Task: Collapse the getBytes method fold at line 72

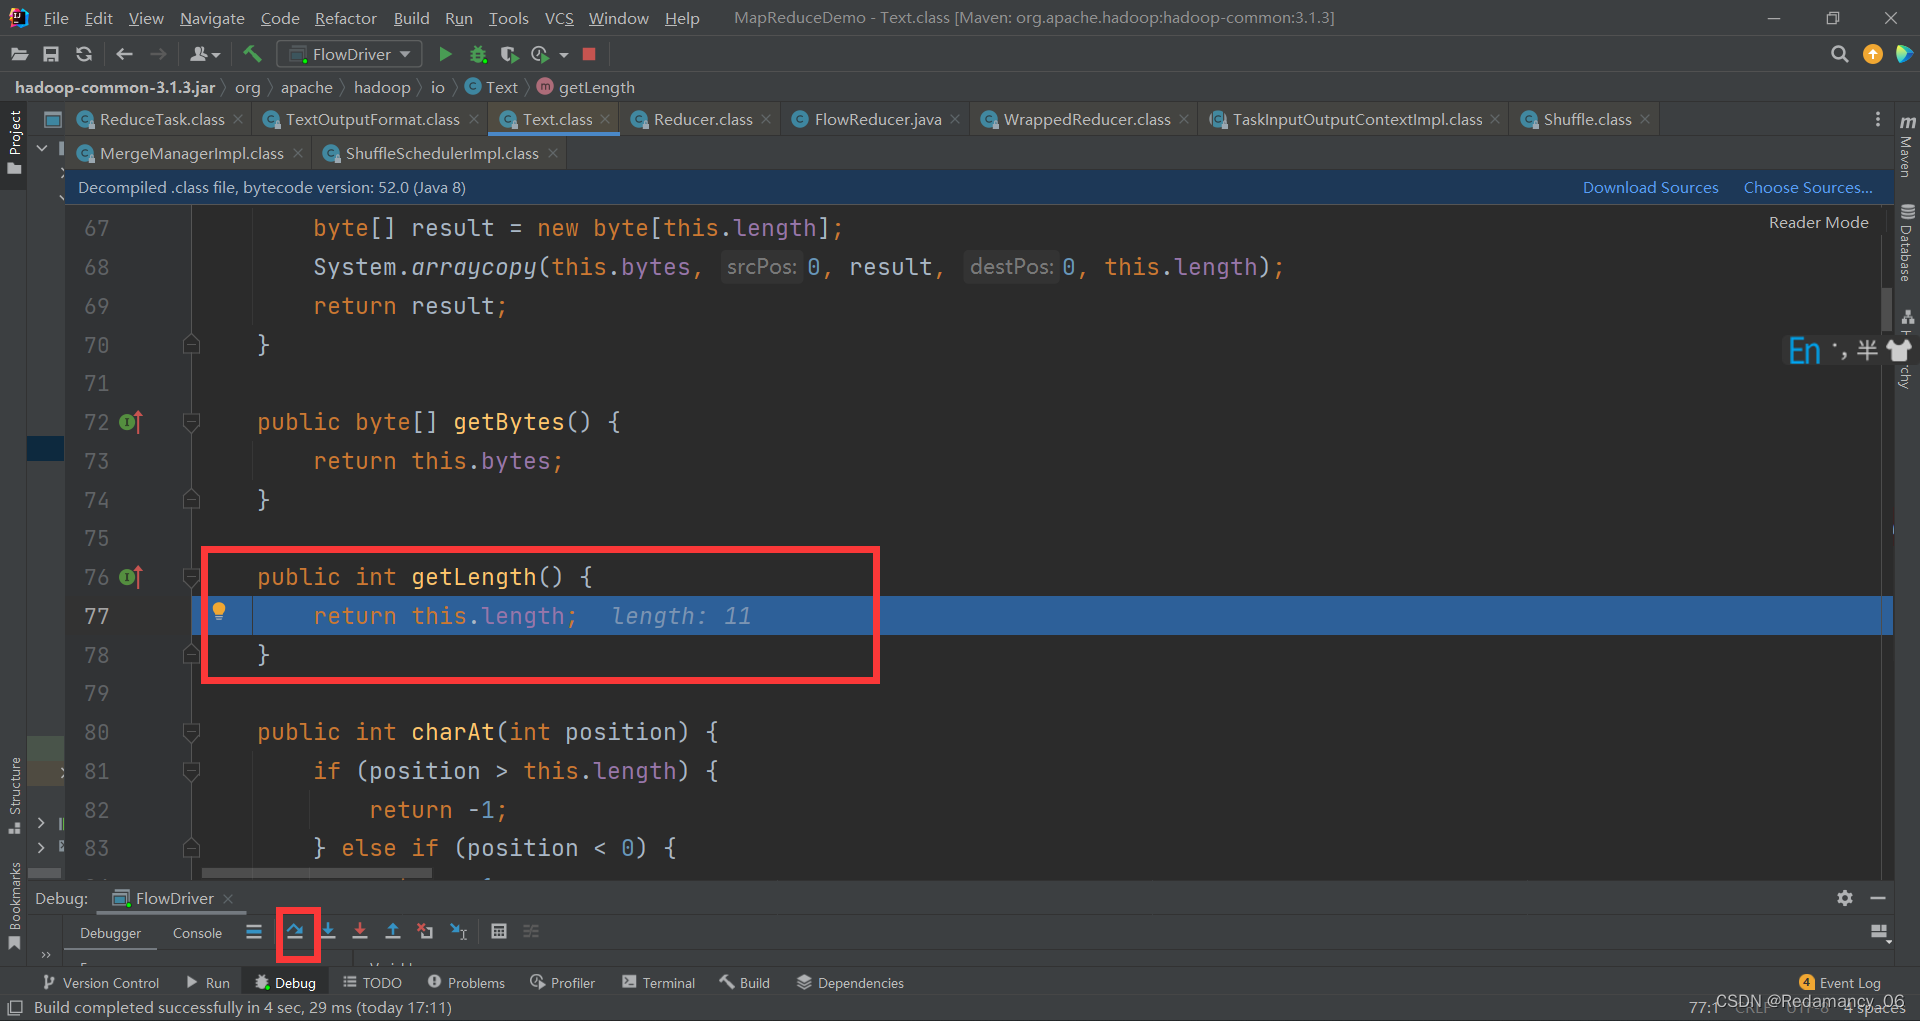Action: click(191, 422)
